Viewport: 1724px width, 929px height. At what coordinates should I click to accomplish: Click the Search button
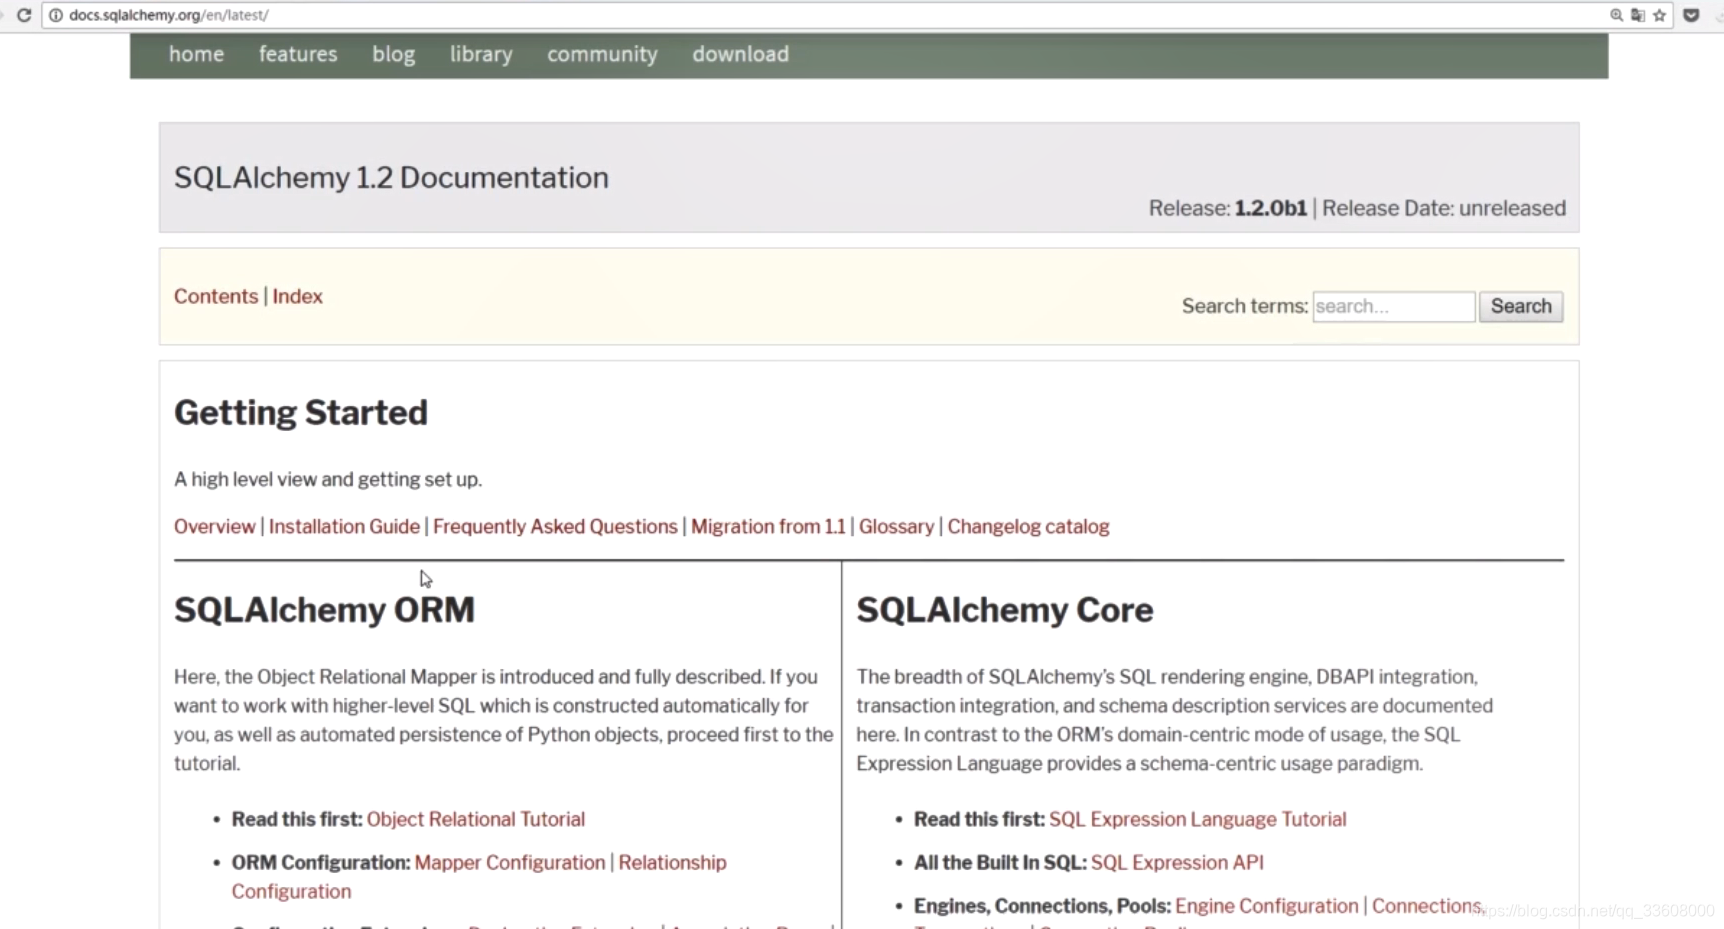[1521, 306]
